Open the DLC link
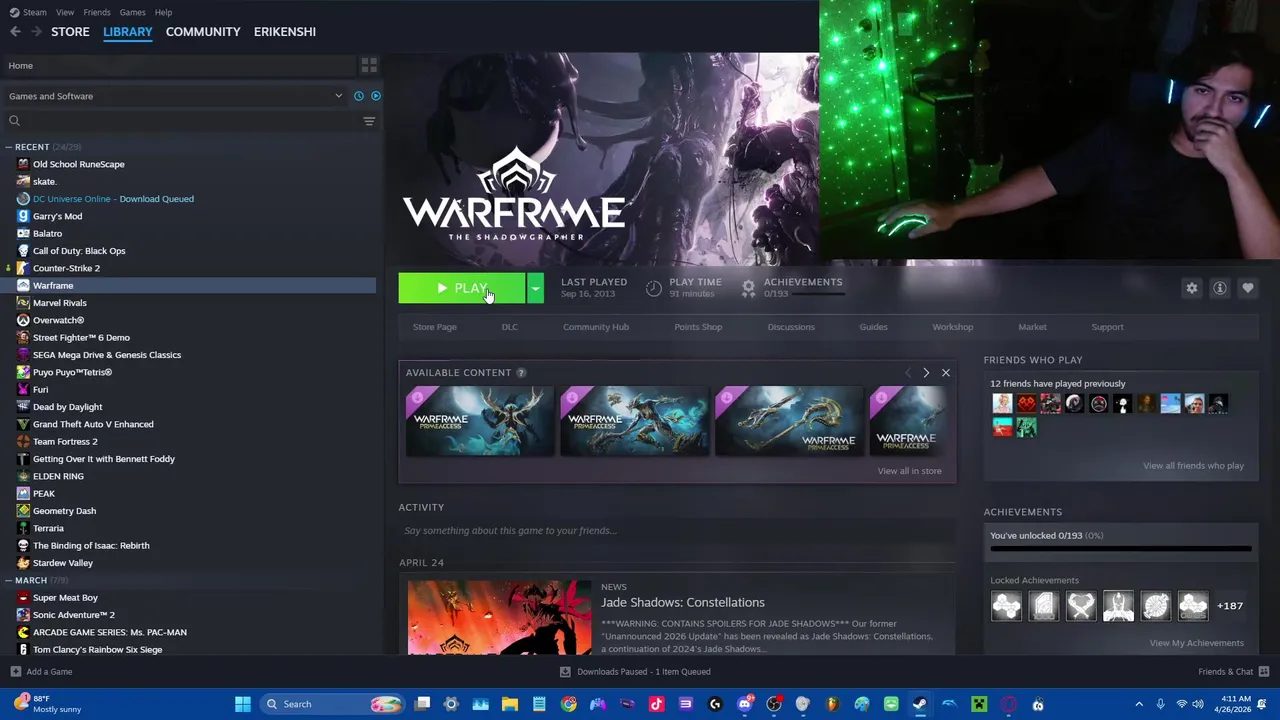Viewport: 1280px width, 720px height. click(510, 327)
